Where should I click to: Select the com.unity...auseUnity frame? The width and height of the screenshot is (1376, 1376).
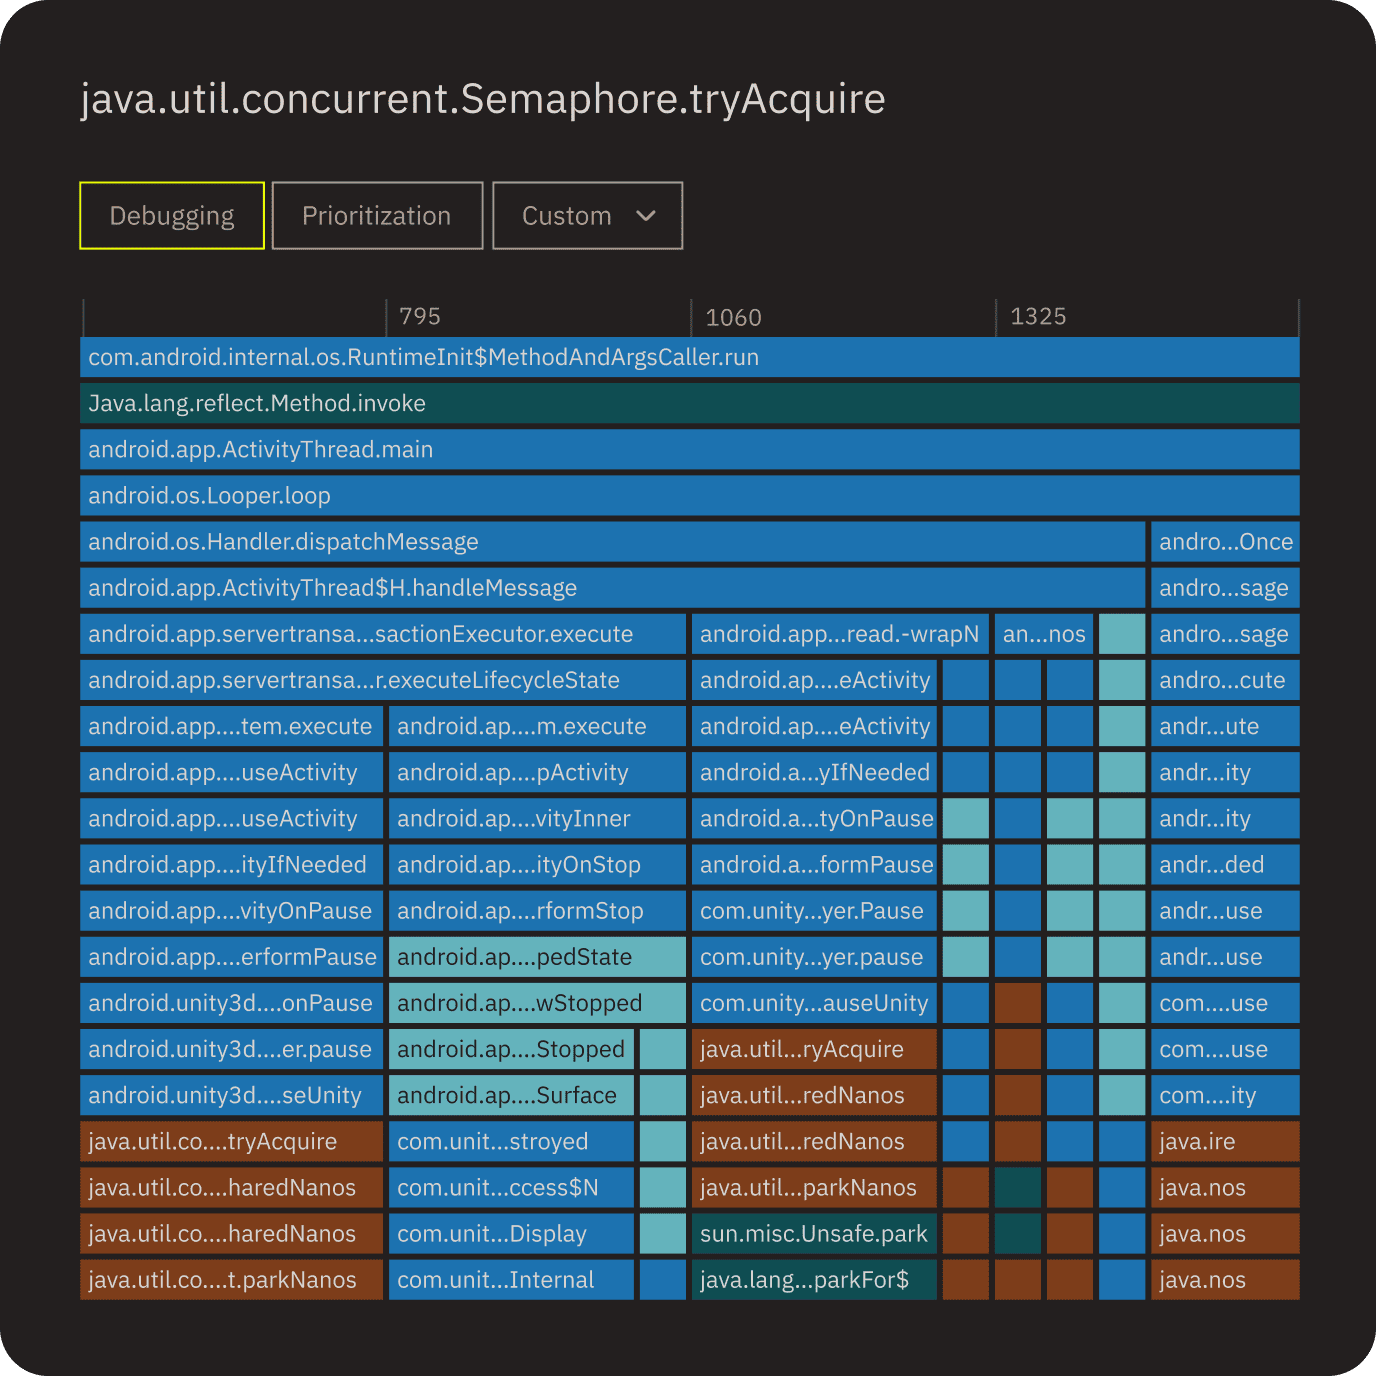(814, 1003)
